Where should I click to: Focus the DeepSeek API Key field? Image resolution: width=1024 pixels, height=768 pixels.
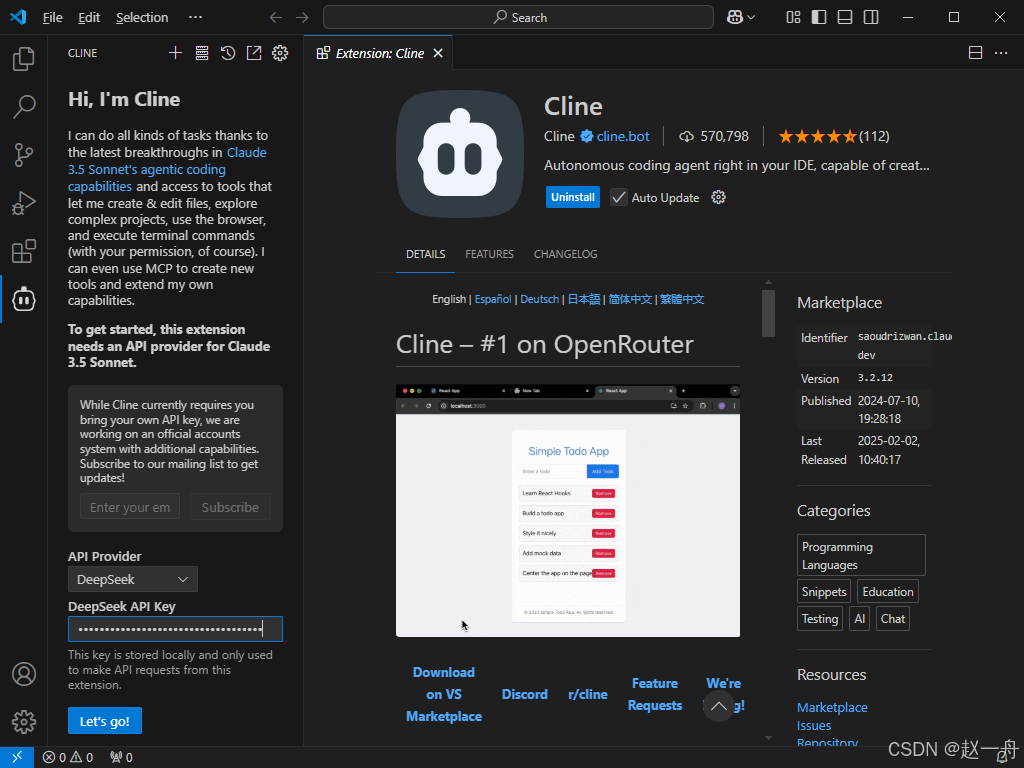(175, 629)
